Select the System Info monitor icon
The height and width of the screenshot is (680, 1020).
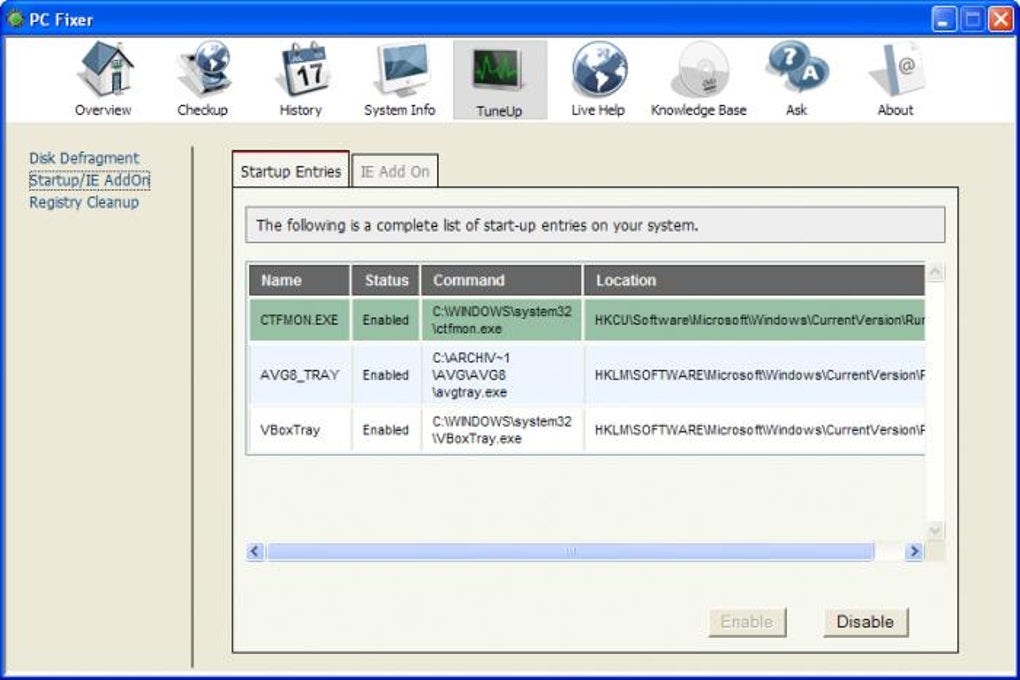[x=400, y=72]
